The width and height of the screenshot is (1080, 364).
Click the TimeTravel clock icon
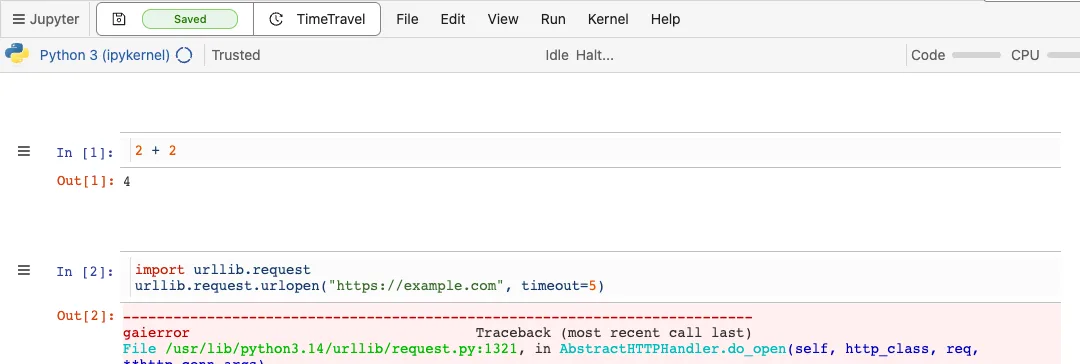coord(276,19)
